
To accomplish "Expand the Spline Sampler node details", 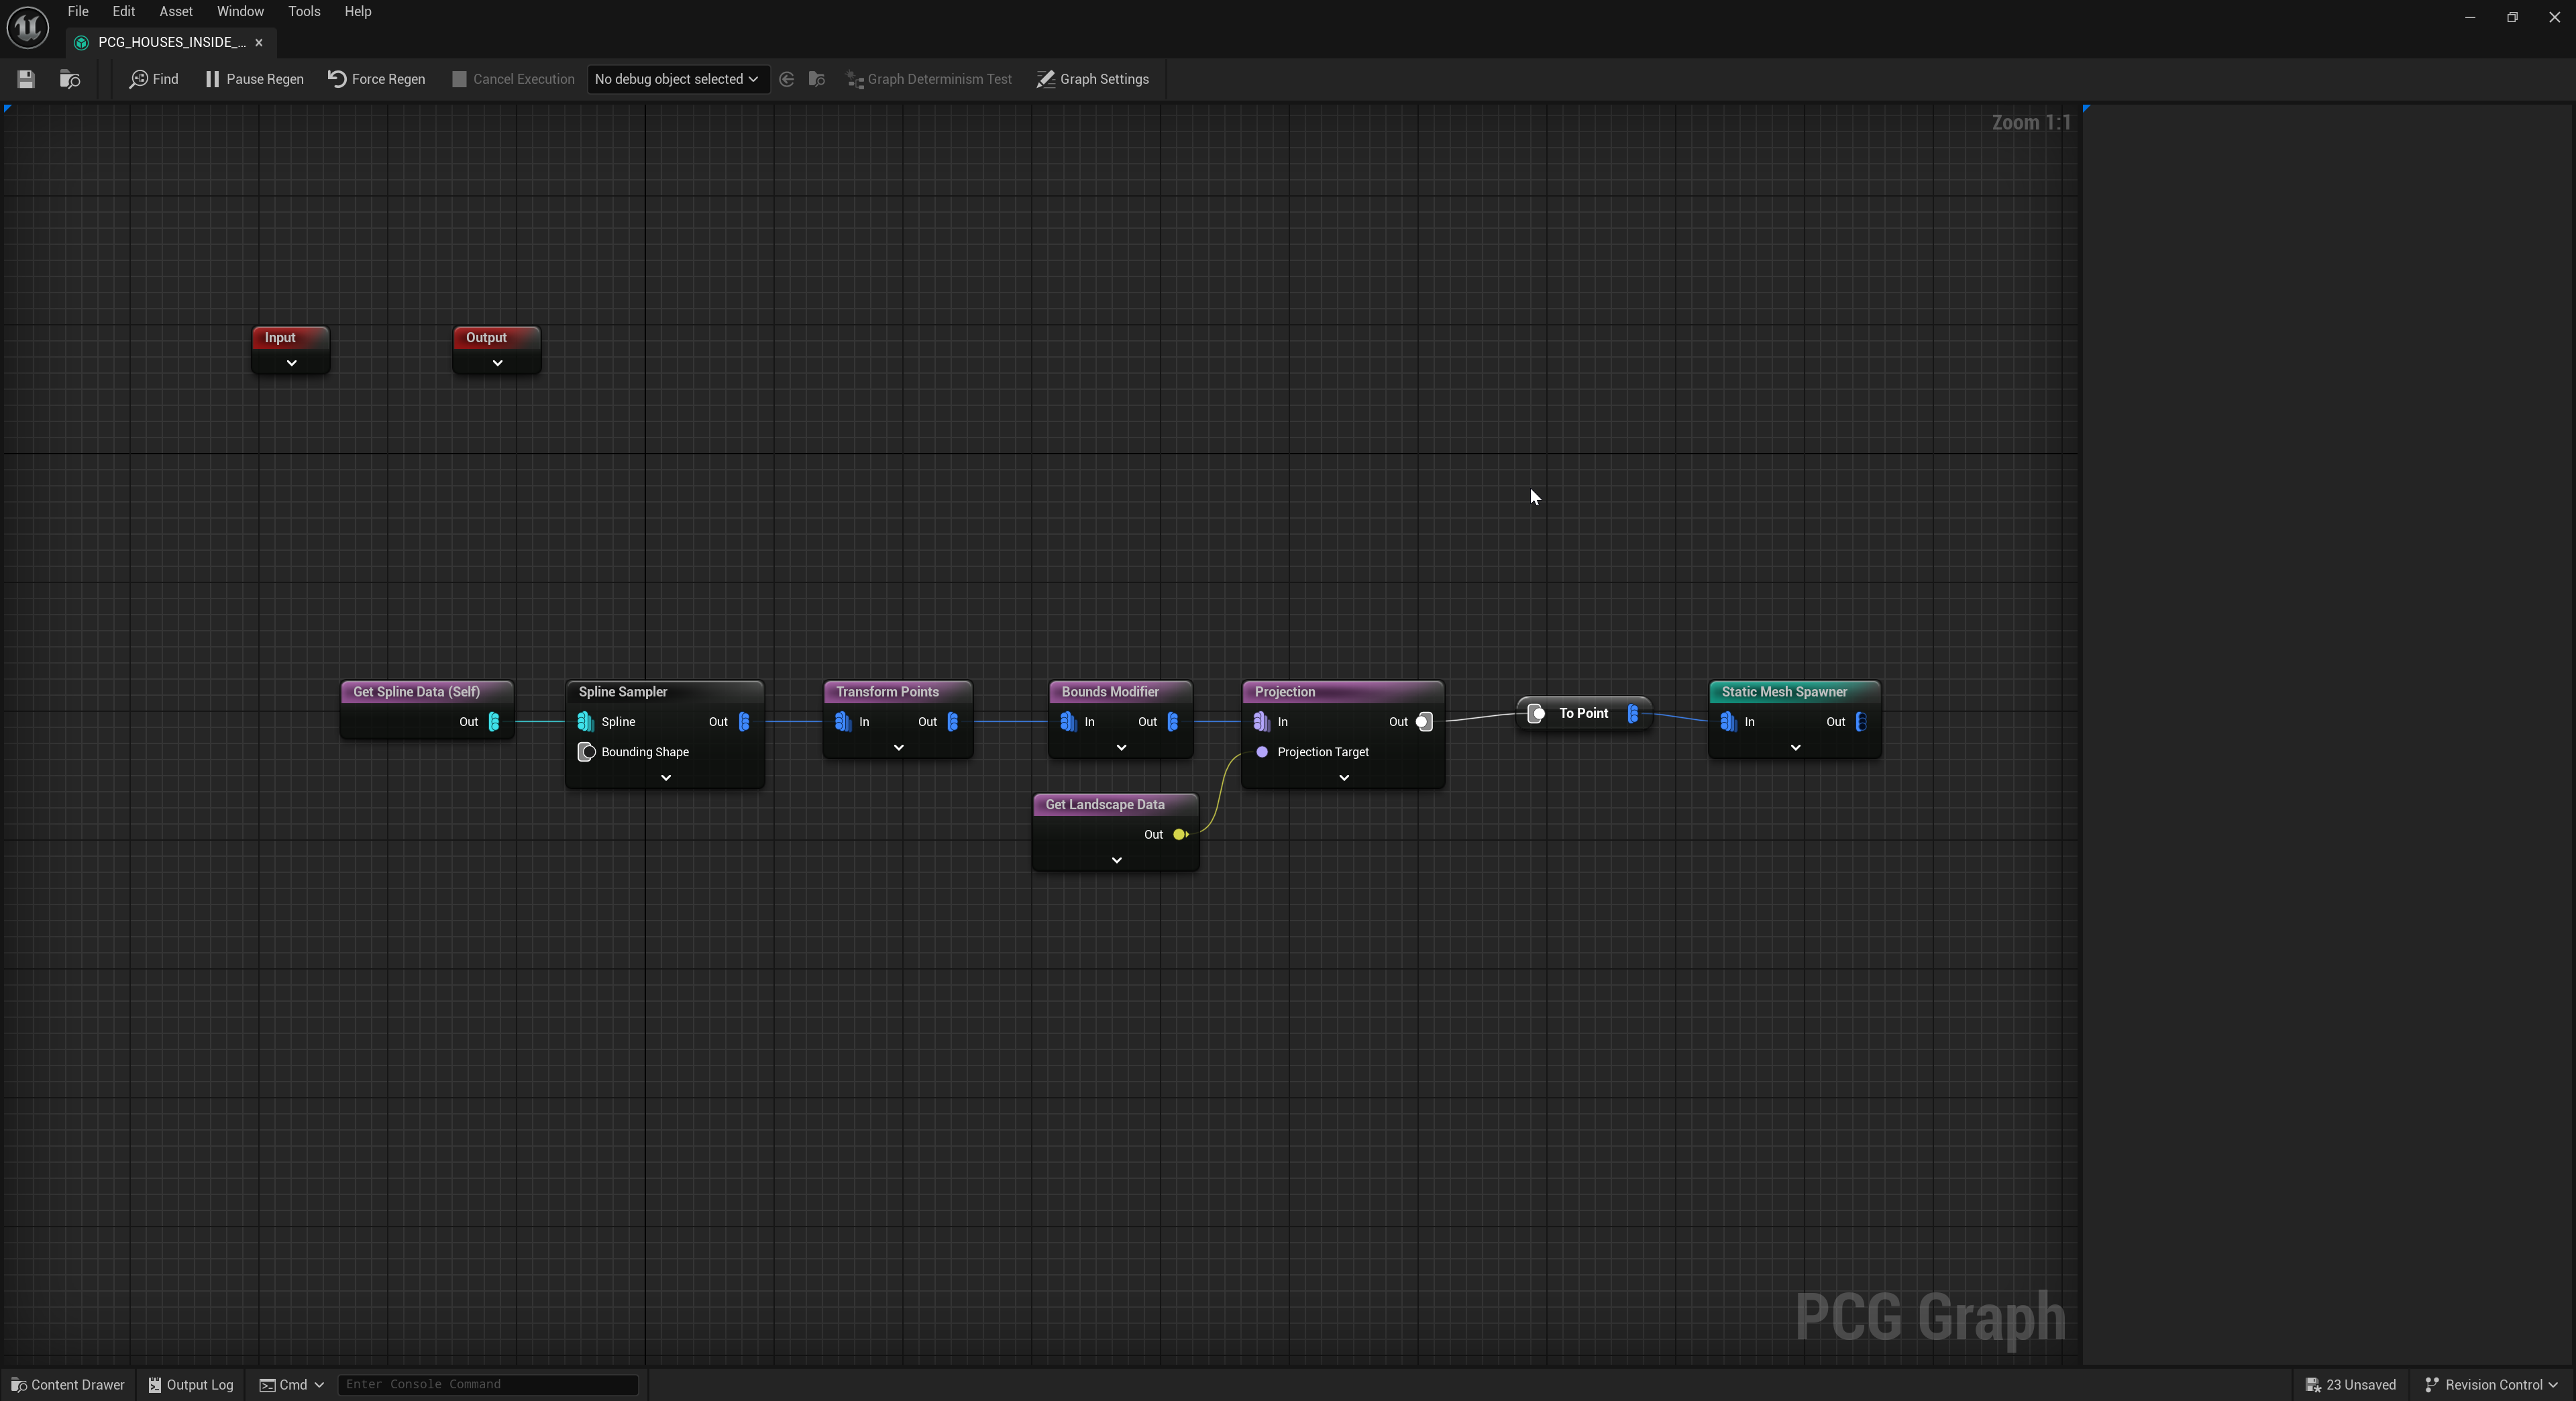I will pos(664,777).
